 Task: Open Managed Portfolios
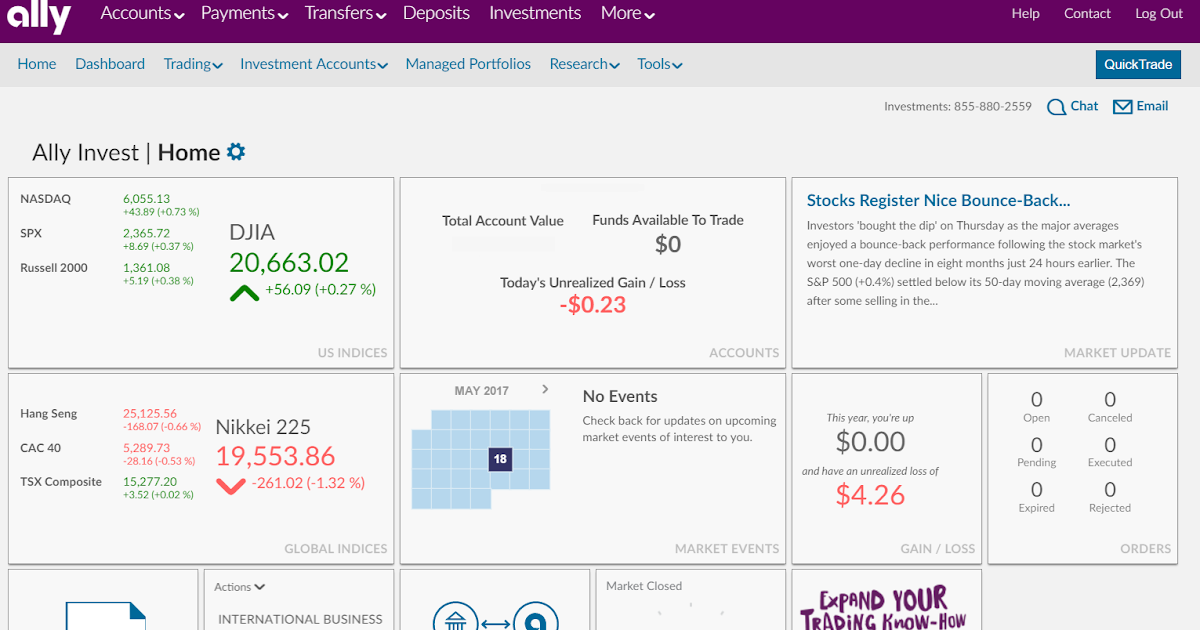[x=468, y=64]
